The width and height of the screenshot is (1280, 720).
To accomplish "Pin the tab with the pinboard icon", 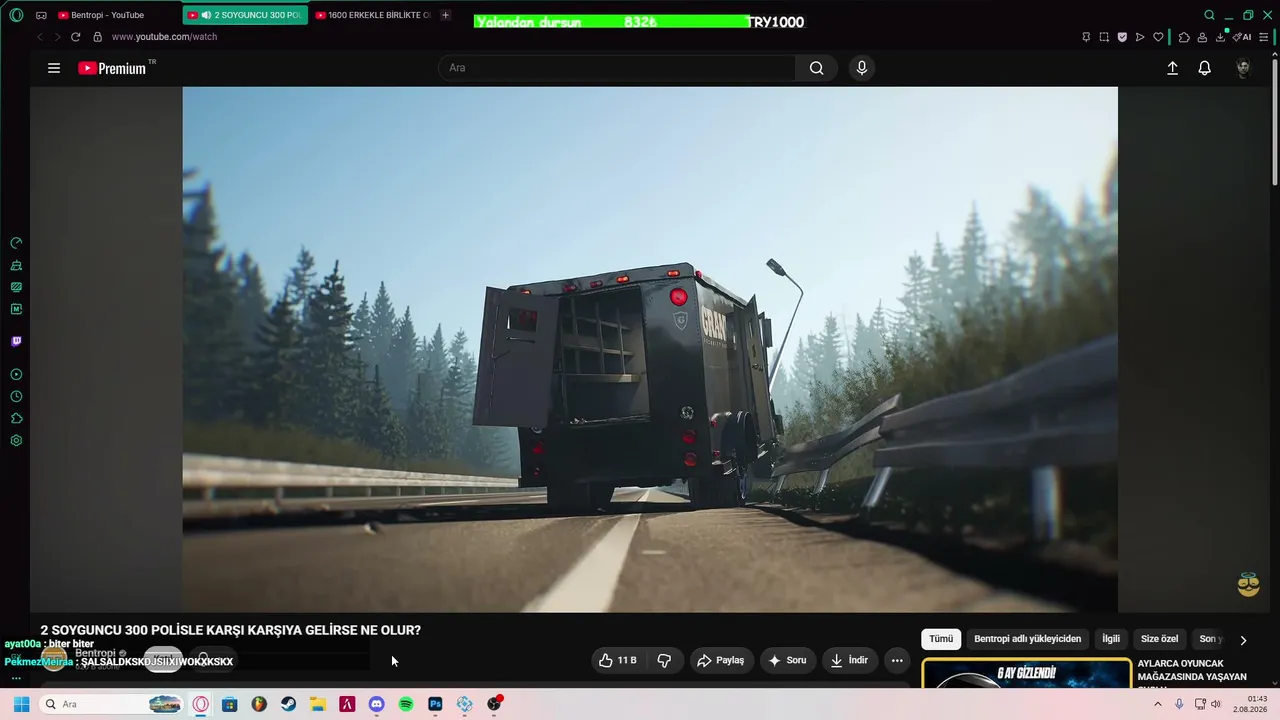I will click(1086, 37).
